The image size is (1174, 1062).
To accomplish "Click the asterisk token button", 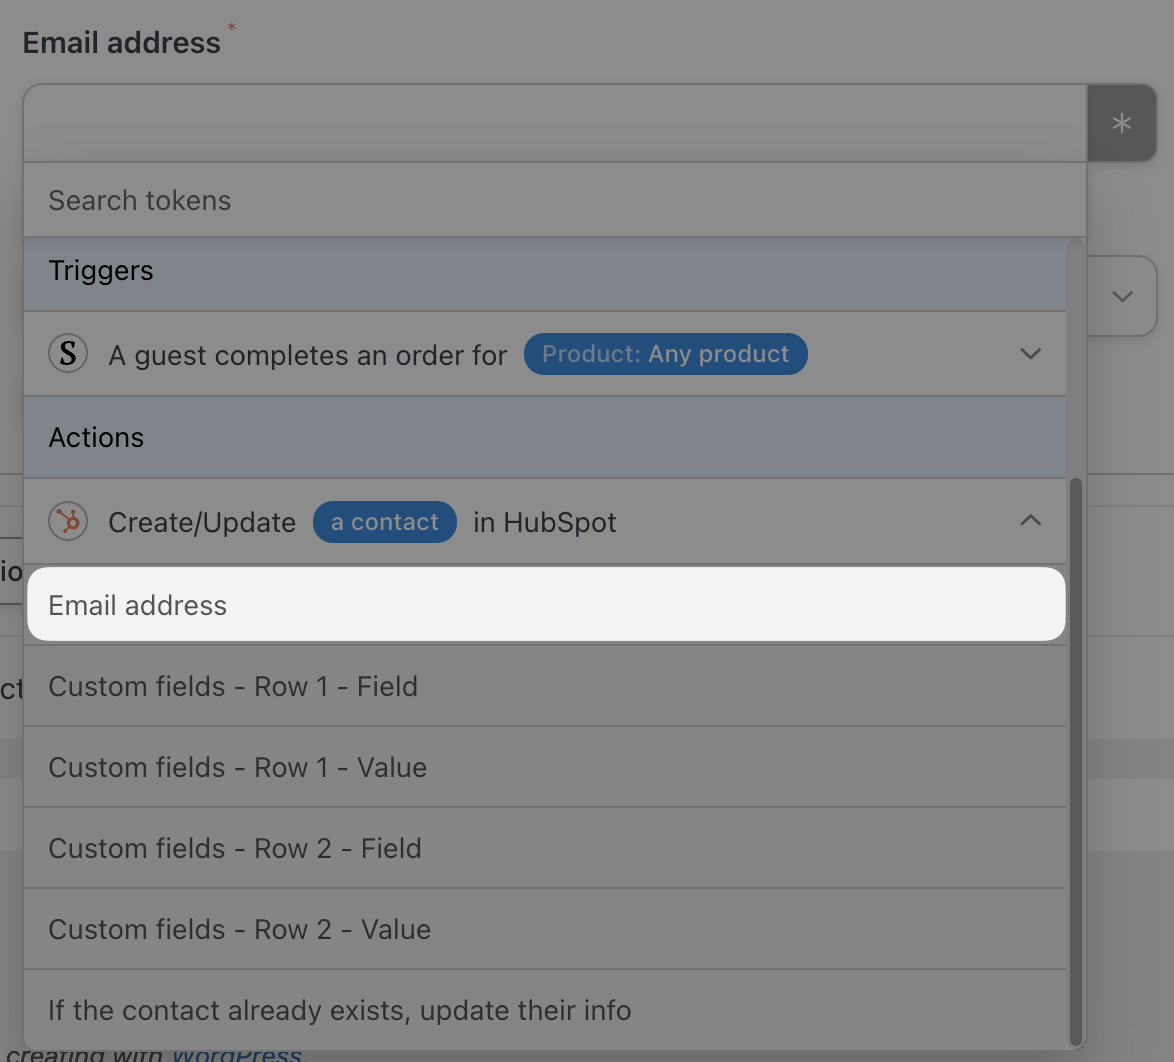I will (x=1122, y=123).
